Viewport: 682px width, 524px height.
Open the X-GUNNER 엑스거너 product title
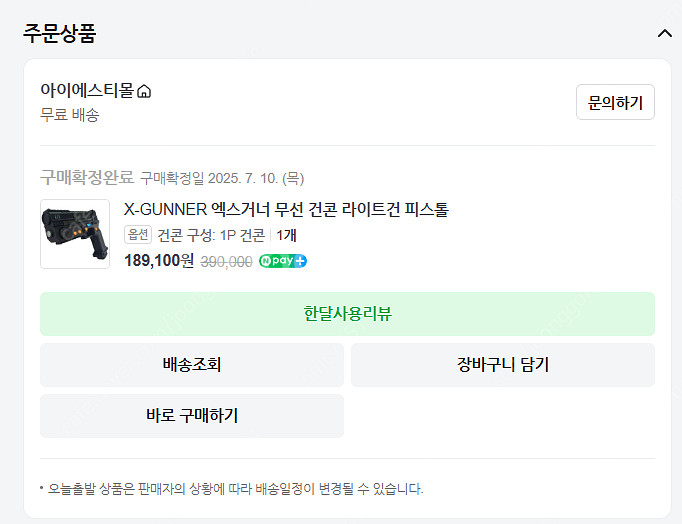286,210
